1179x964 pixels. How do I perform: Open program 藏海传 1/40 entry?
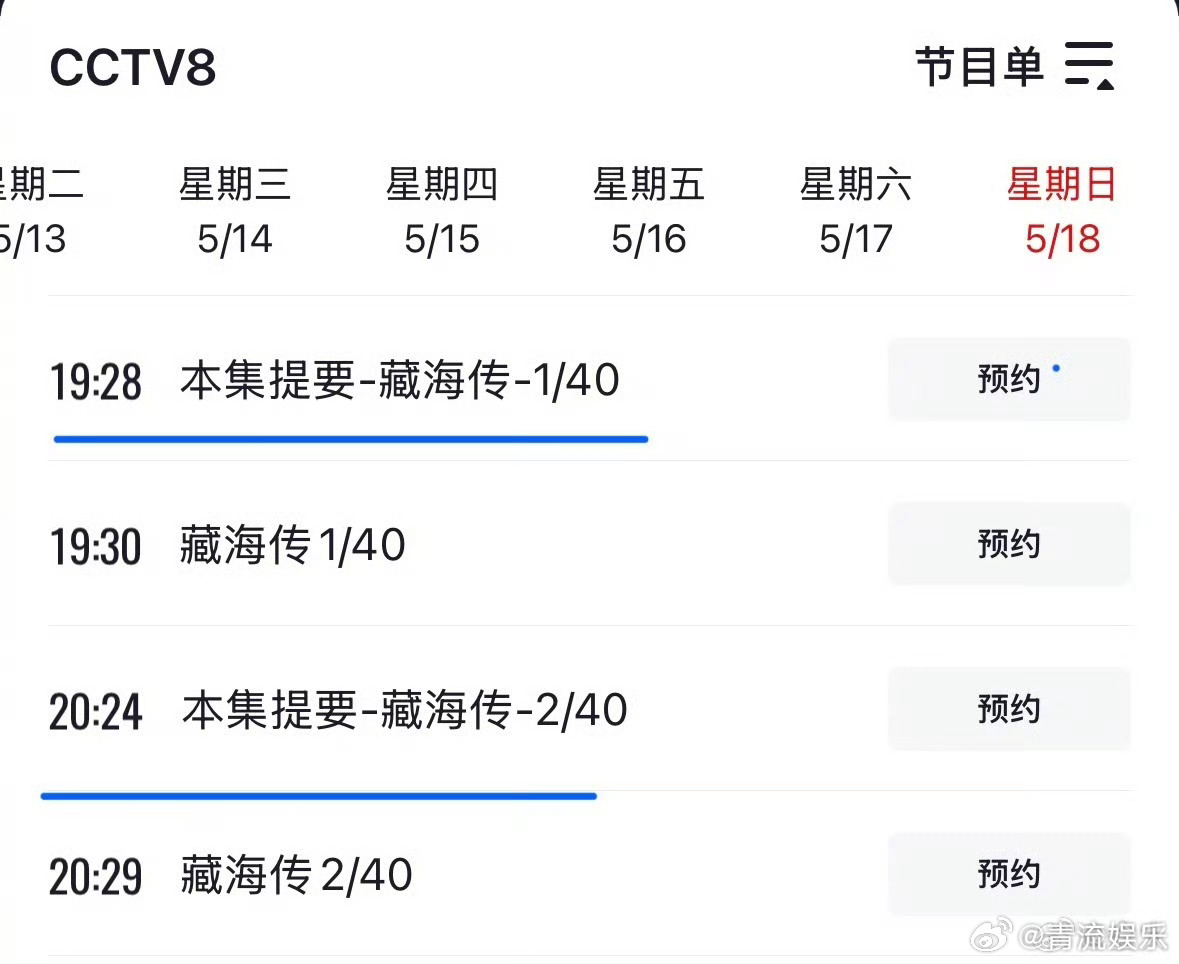[x=293, y=544]
